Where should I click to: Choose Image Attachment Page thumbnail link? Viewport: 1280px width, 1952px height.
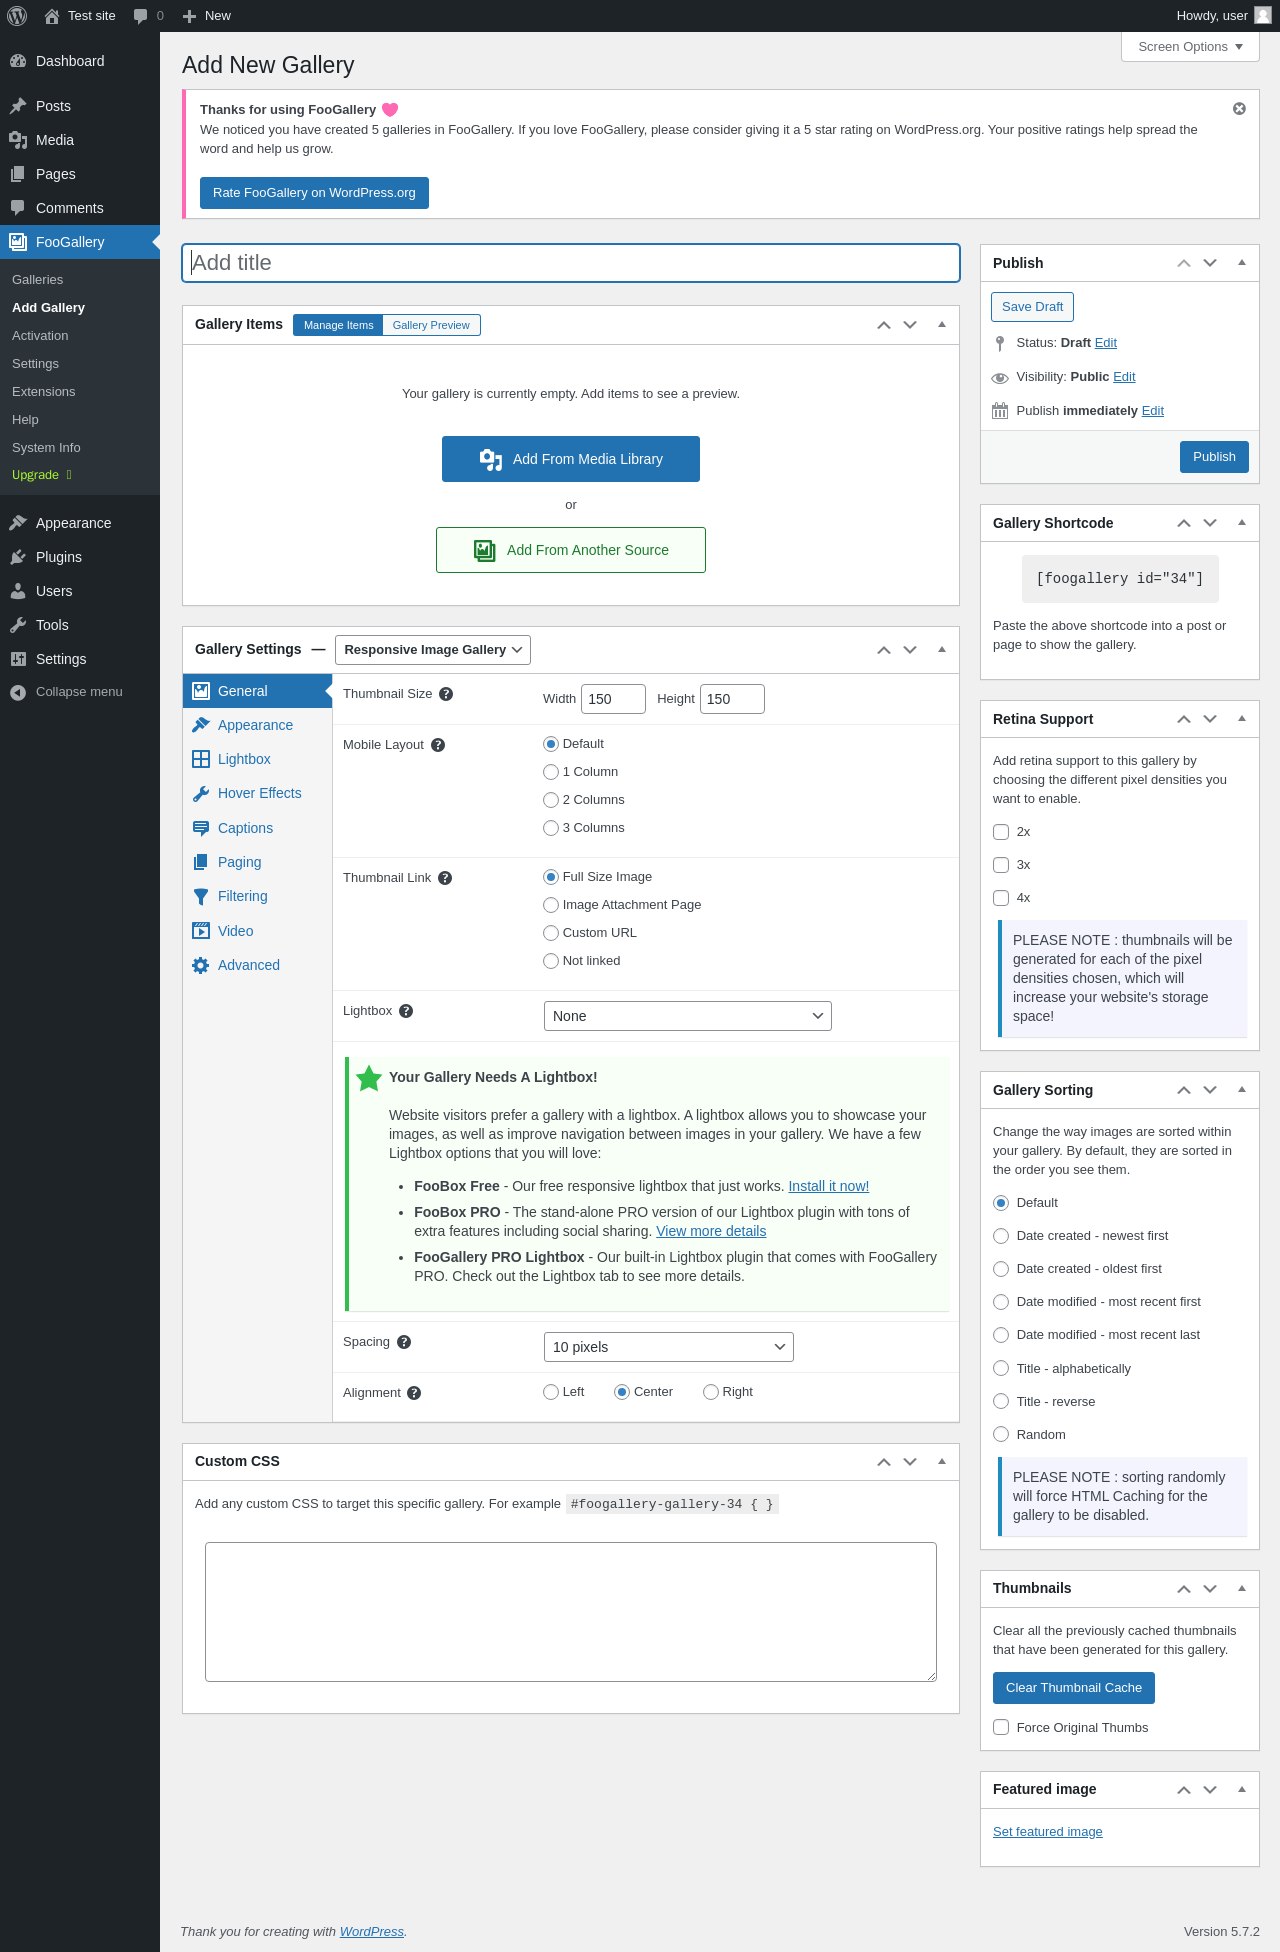[551, 905]
